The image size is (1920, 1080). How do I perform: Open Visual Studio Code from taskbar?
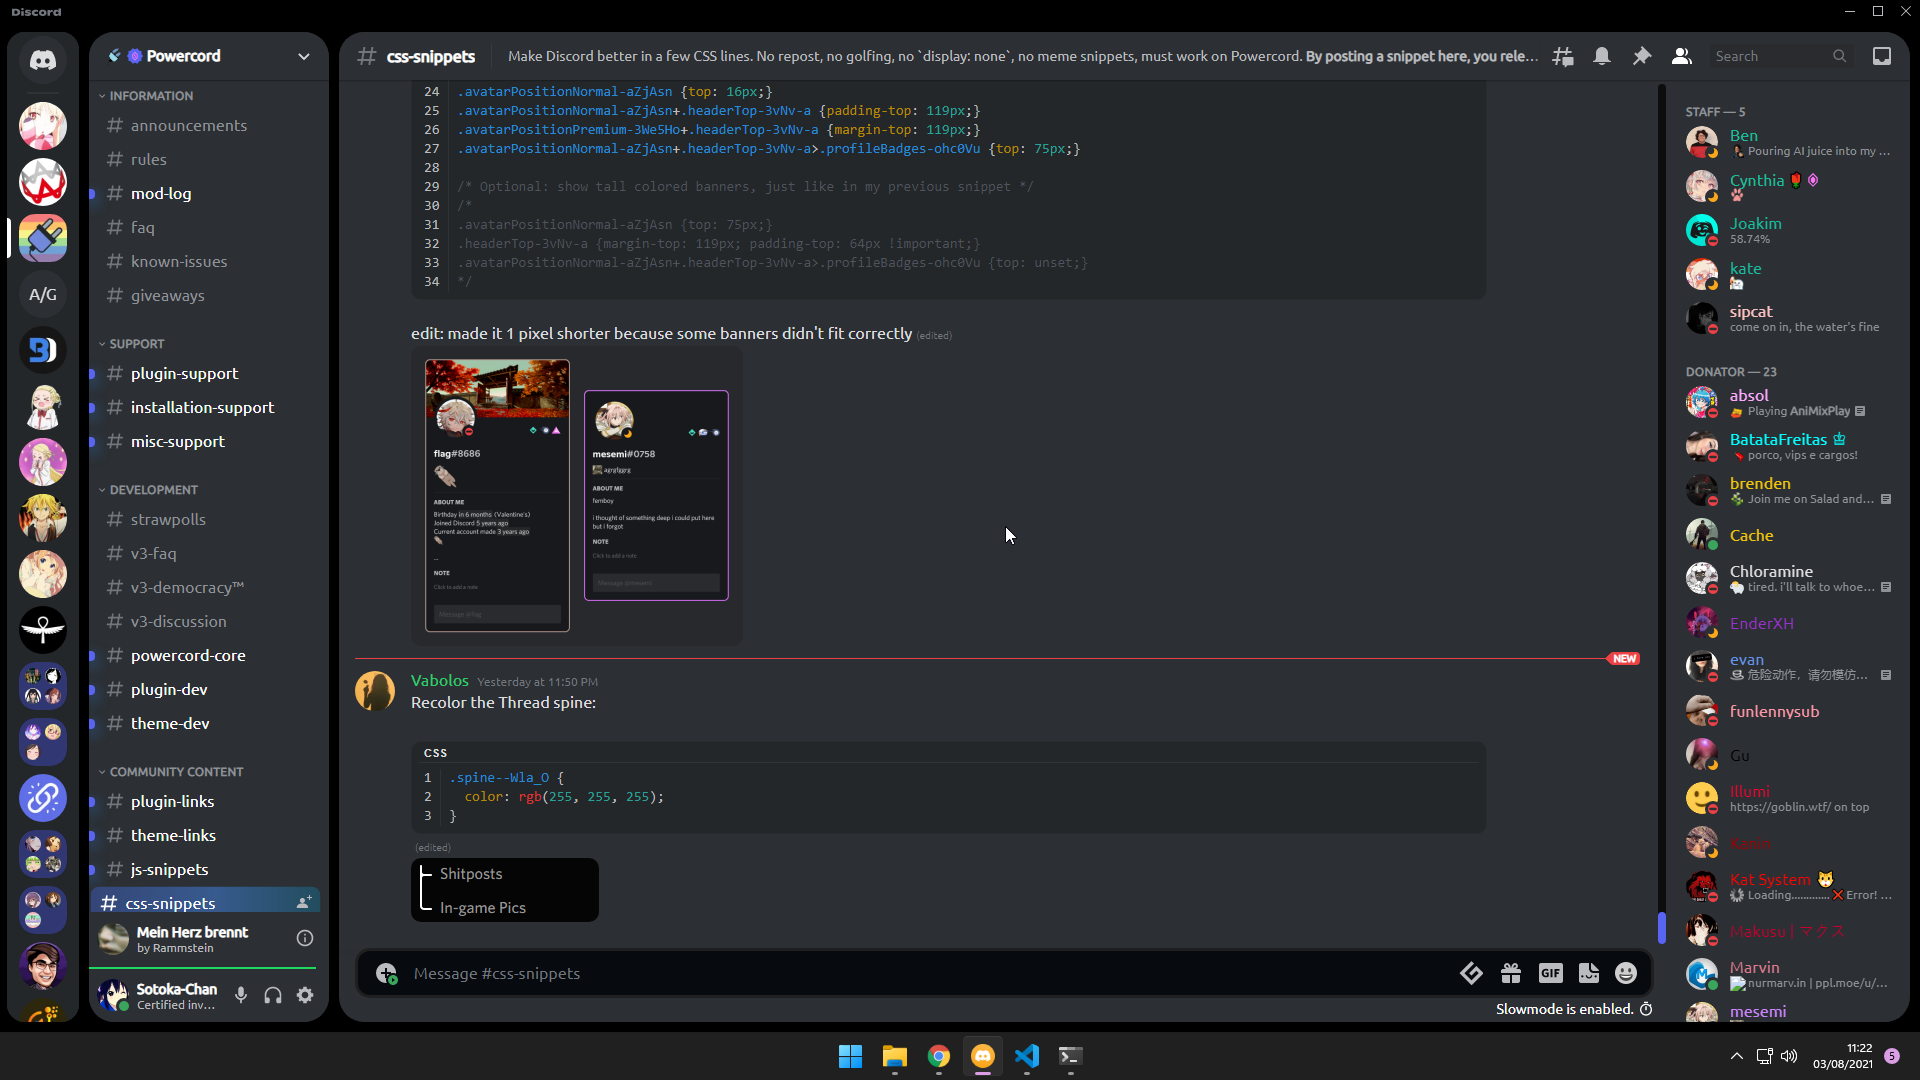1026,1056
